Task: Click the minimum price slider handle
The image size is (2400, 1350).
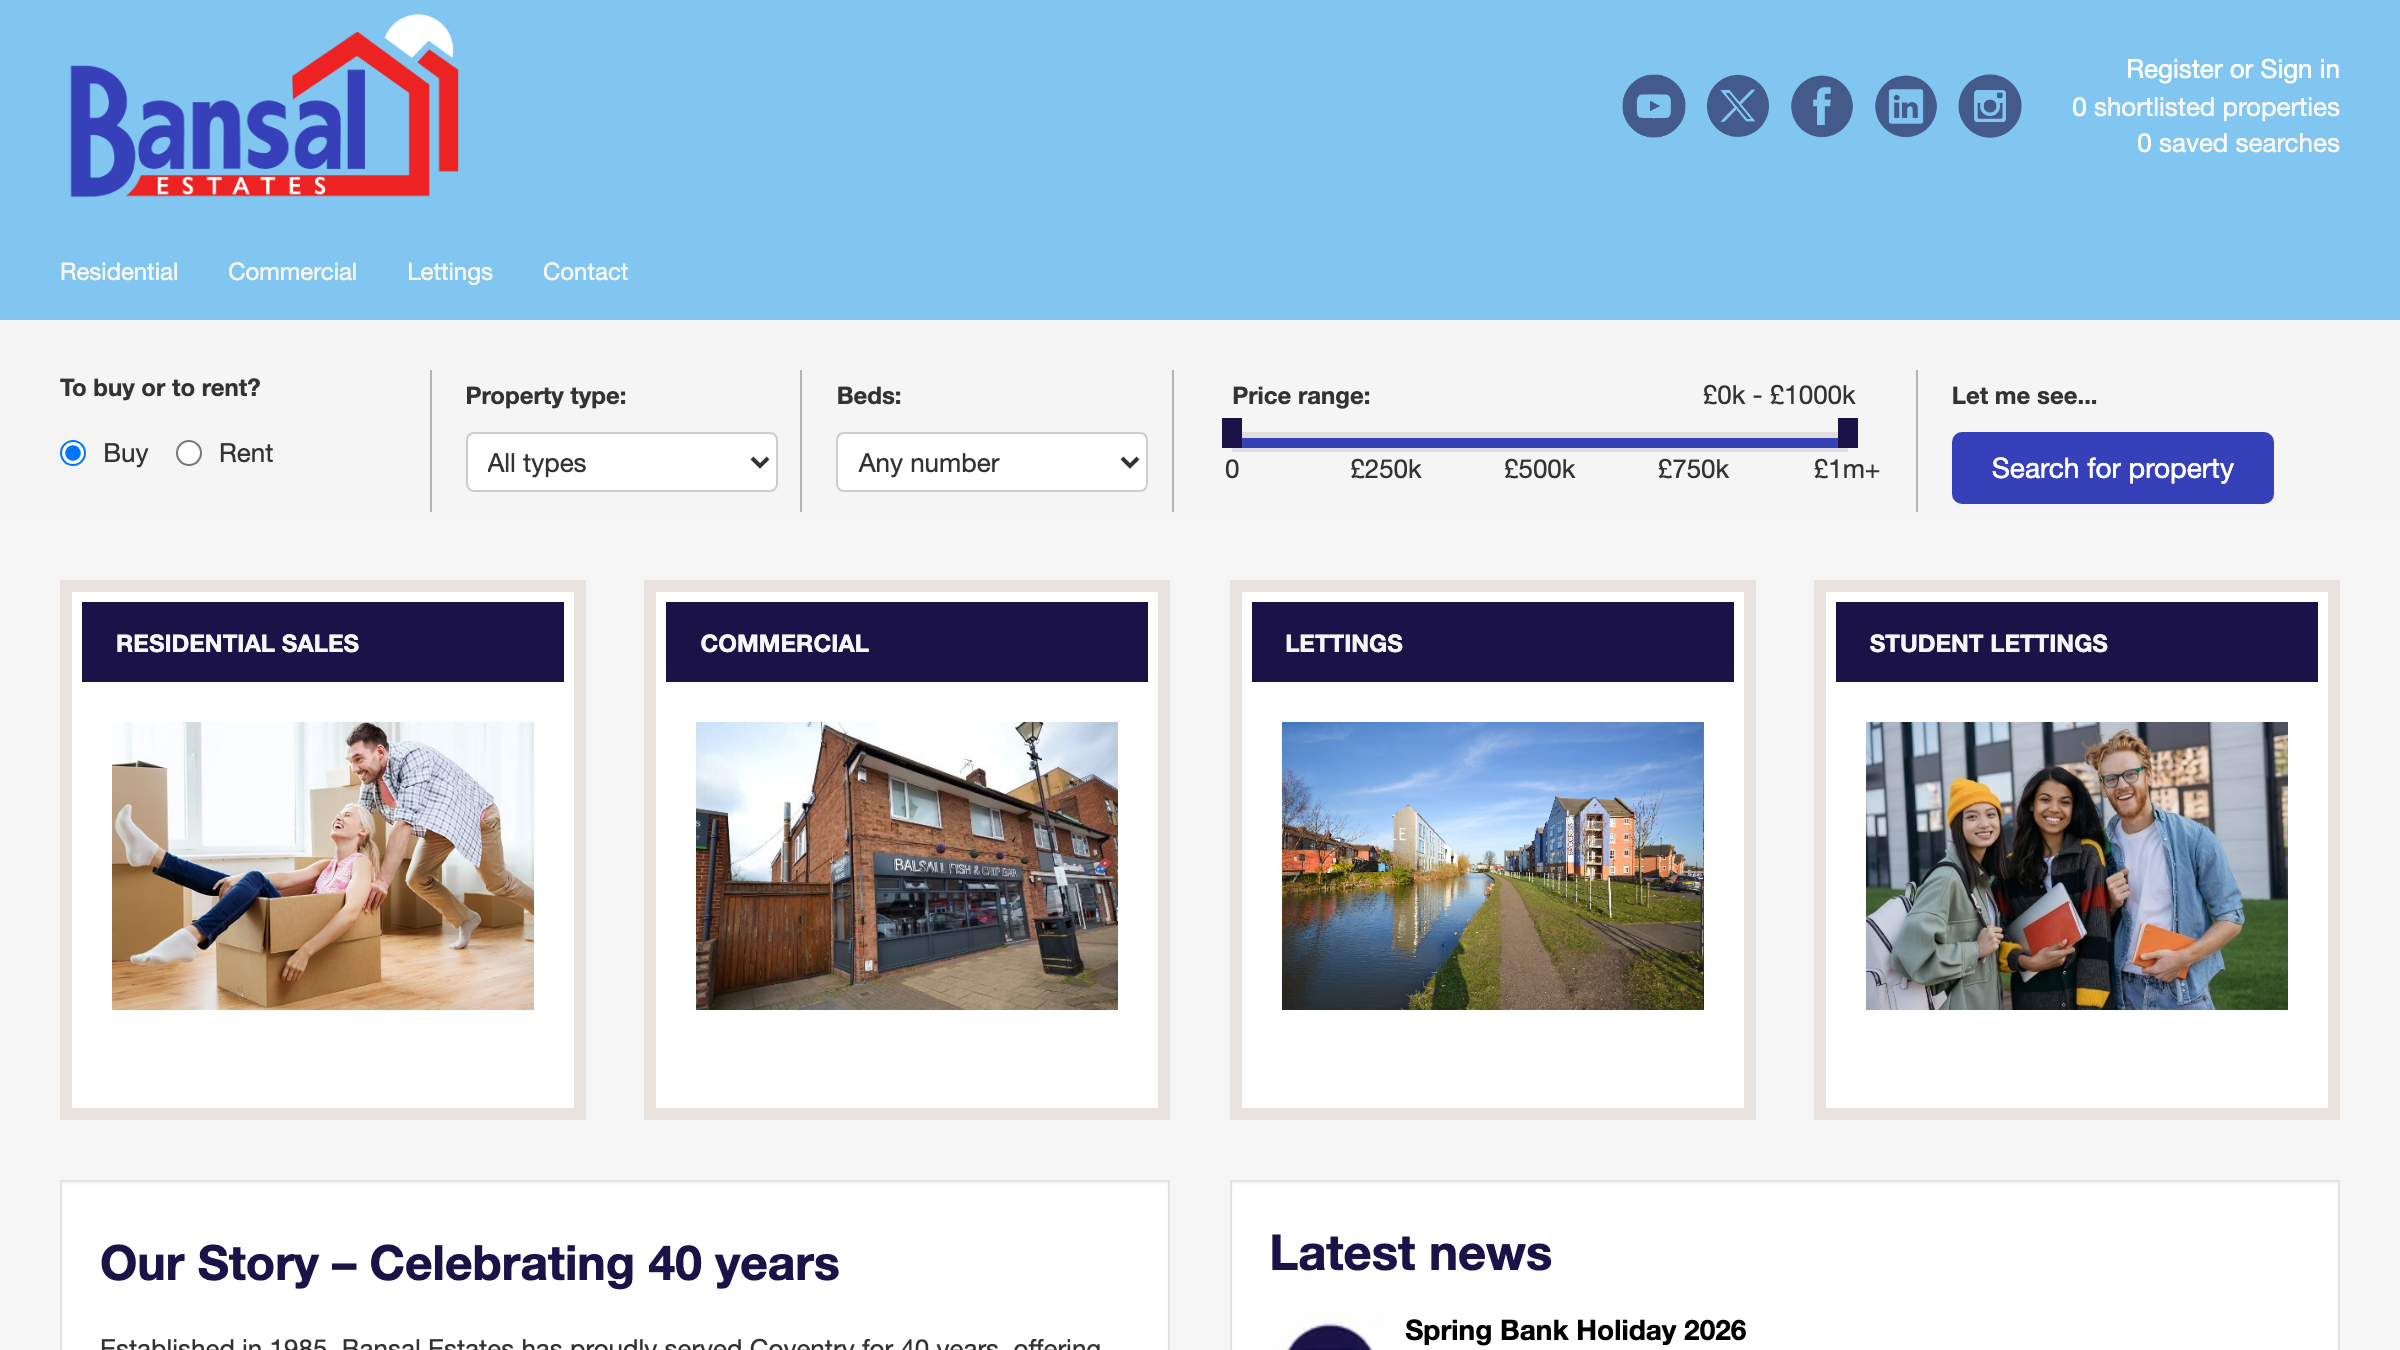Action: pos(1232,433)
